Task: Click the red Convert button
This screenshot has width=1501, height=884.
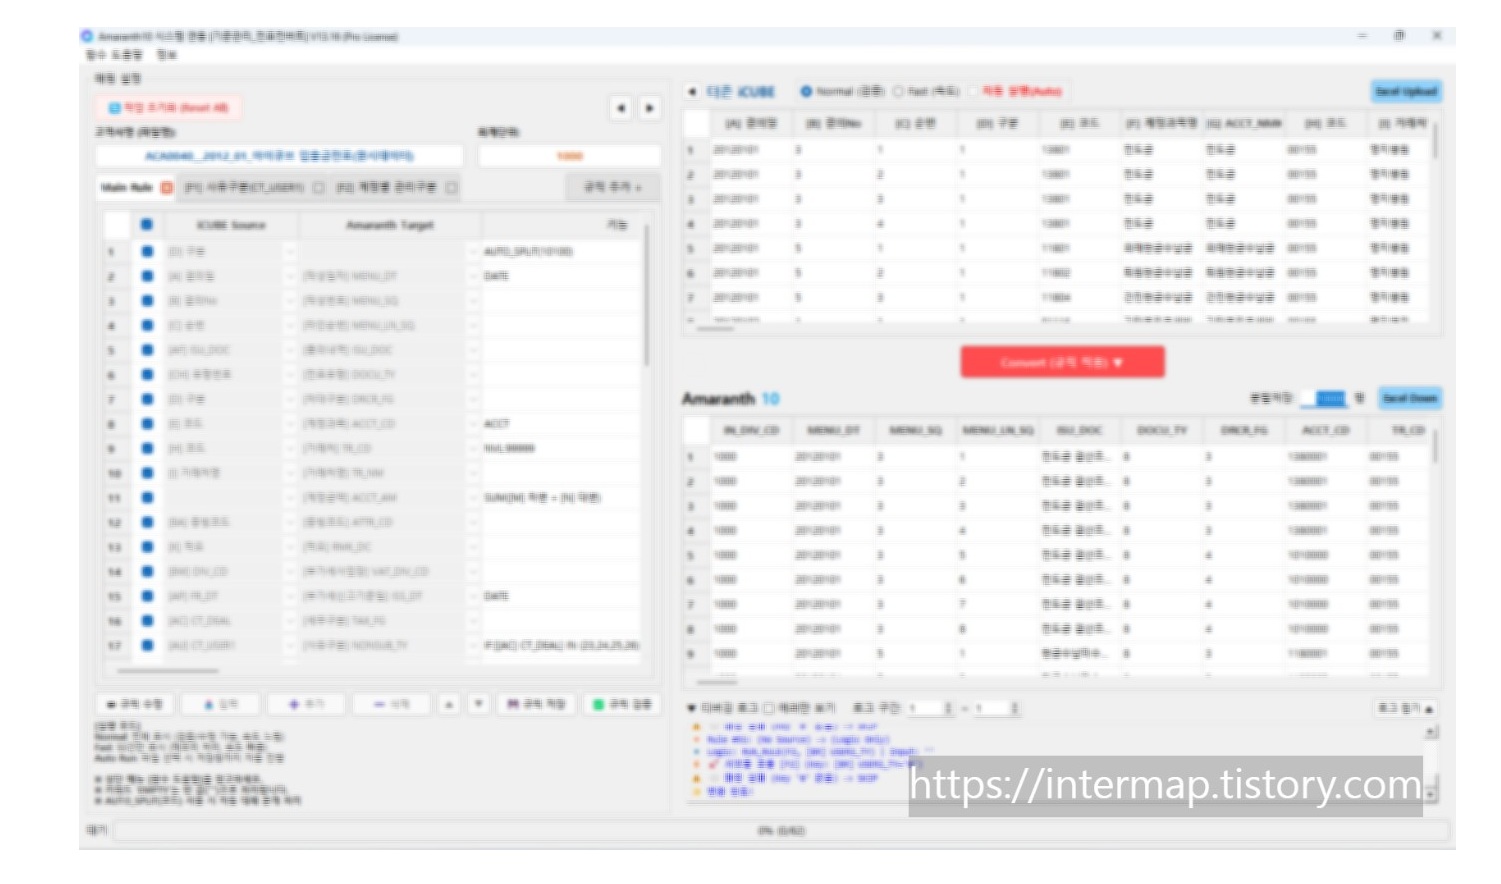Action: [x=1062, y=362]
